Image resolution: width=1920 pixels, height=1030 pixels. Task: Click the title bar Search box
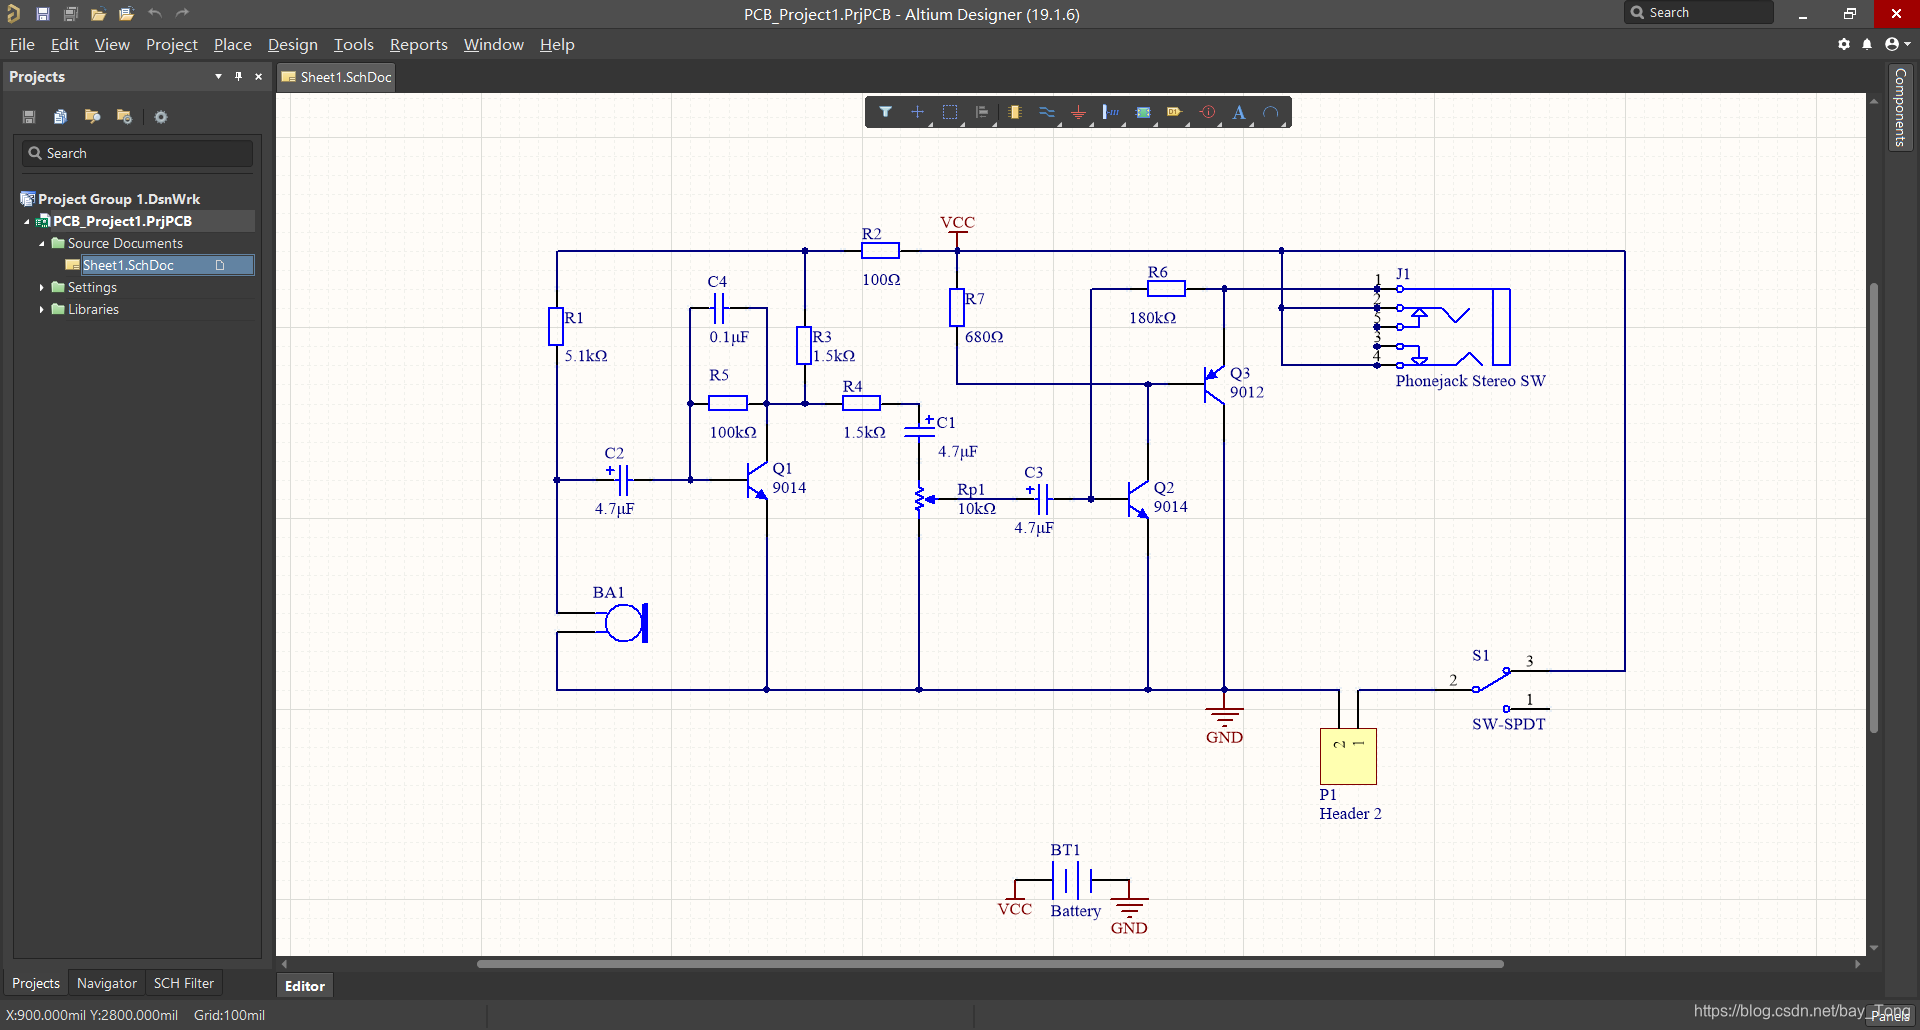(1699, 13)
